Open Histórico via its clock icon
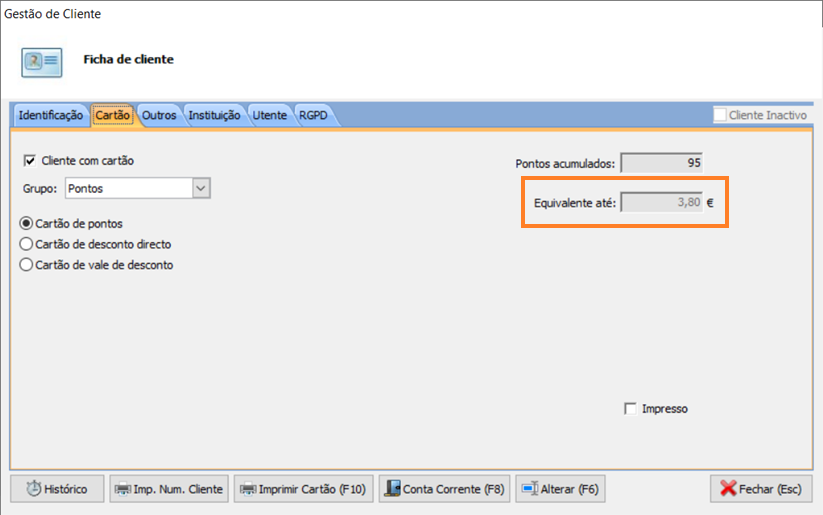The image size is (823, 515). click(x=34, y=489)
